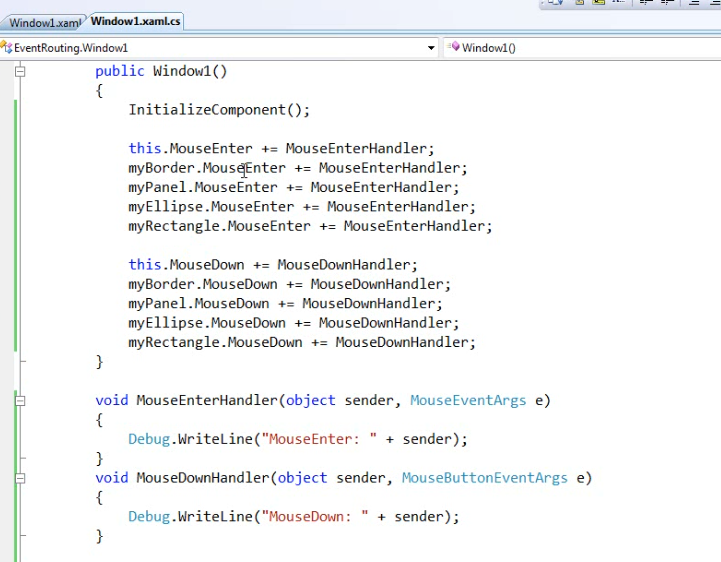Open the Window1() members dropdown
This screenshot has height=562, width=721.
[582, 48]
